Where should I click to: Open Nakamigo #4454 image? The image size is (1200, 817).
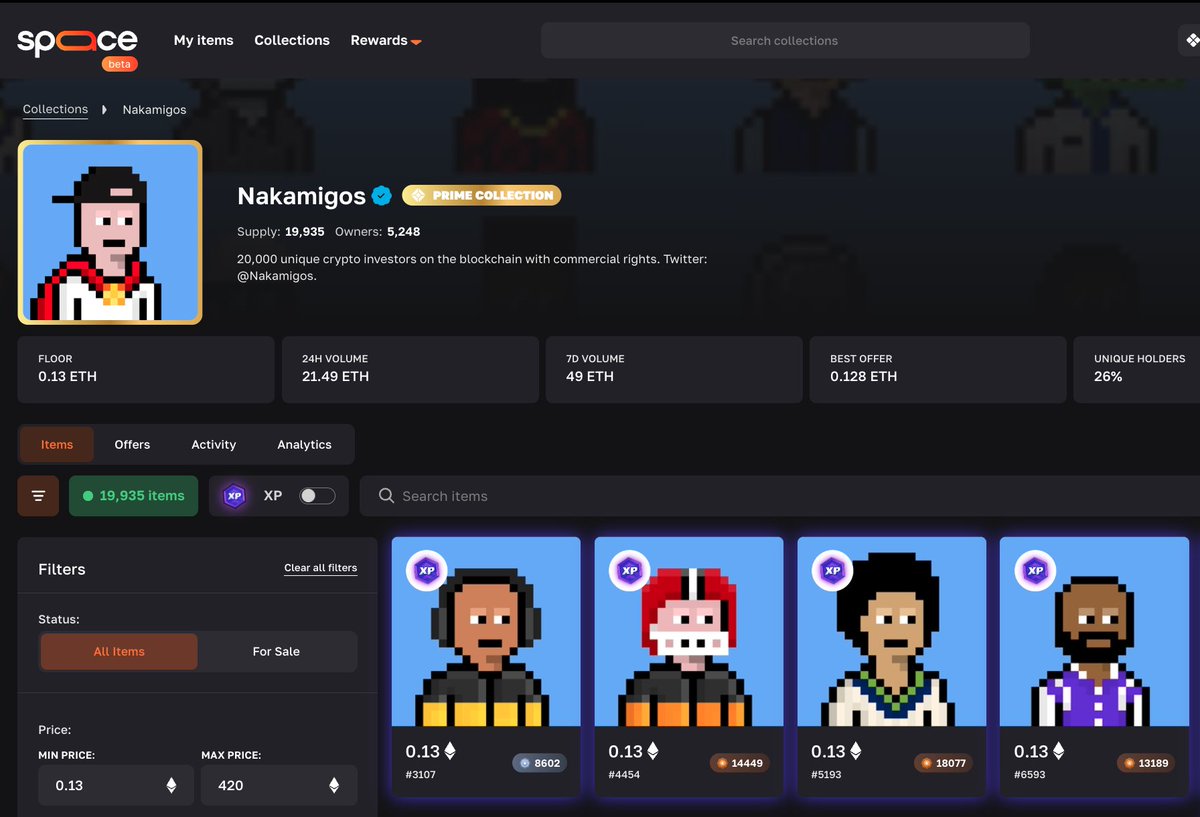point(689,632)
